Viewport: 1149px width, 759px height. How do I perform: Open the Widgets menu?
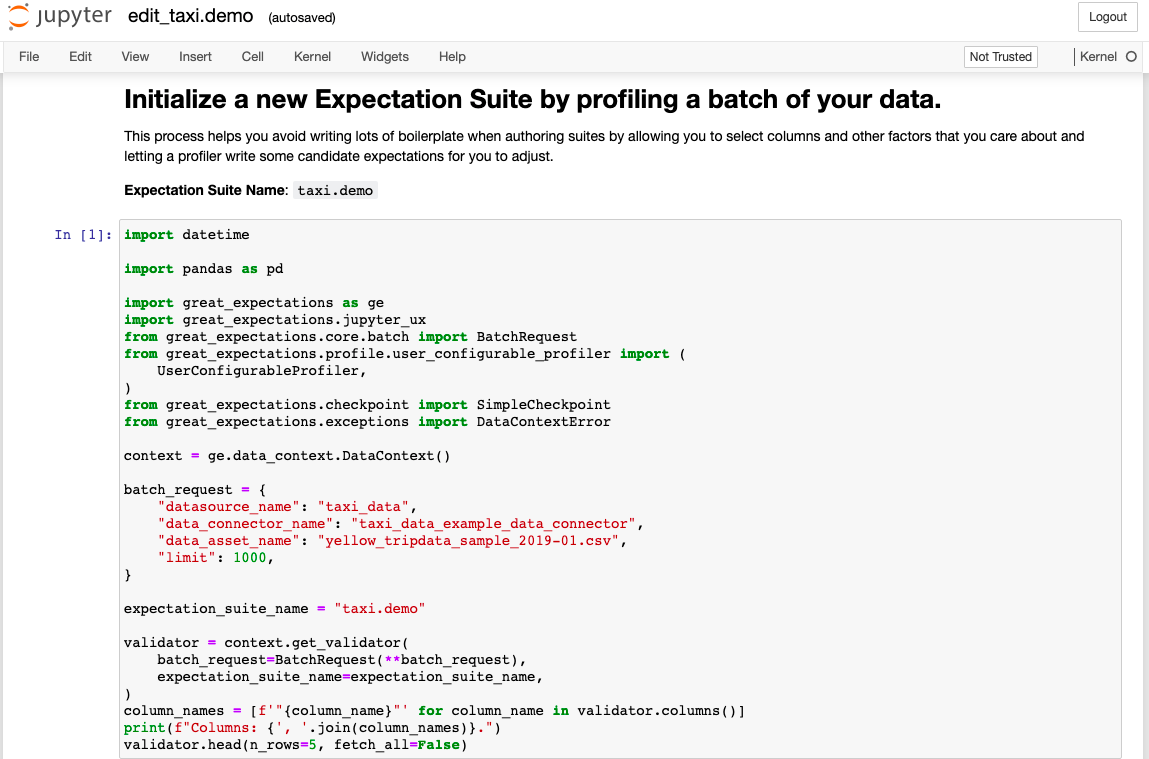385,57
